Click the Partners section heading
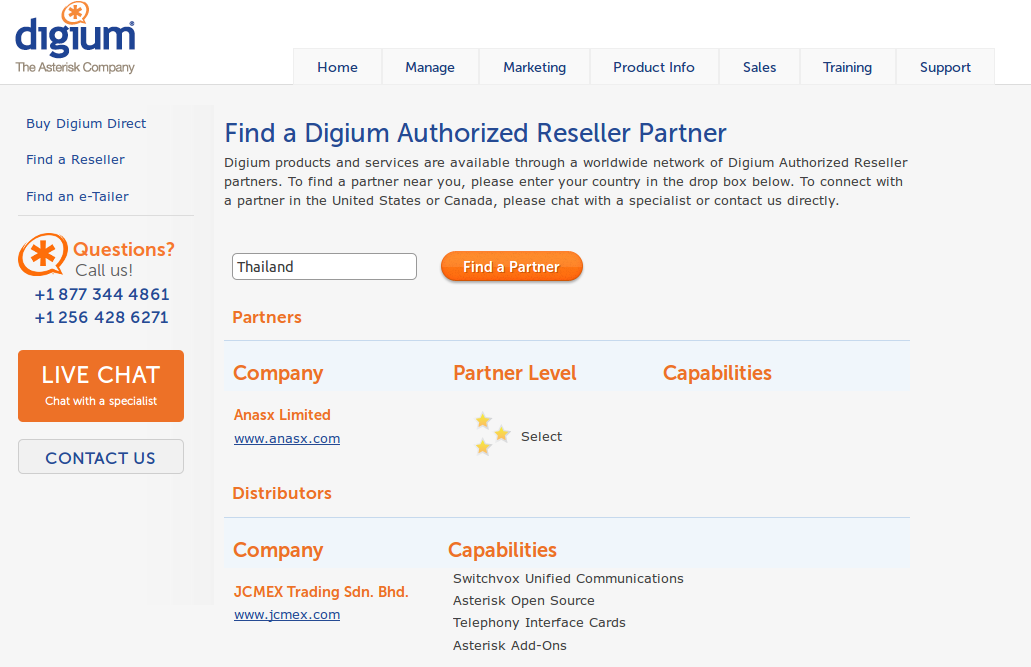 coord(267,317)
